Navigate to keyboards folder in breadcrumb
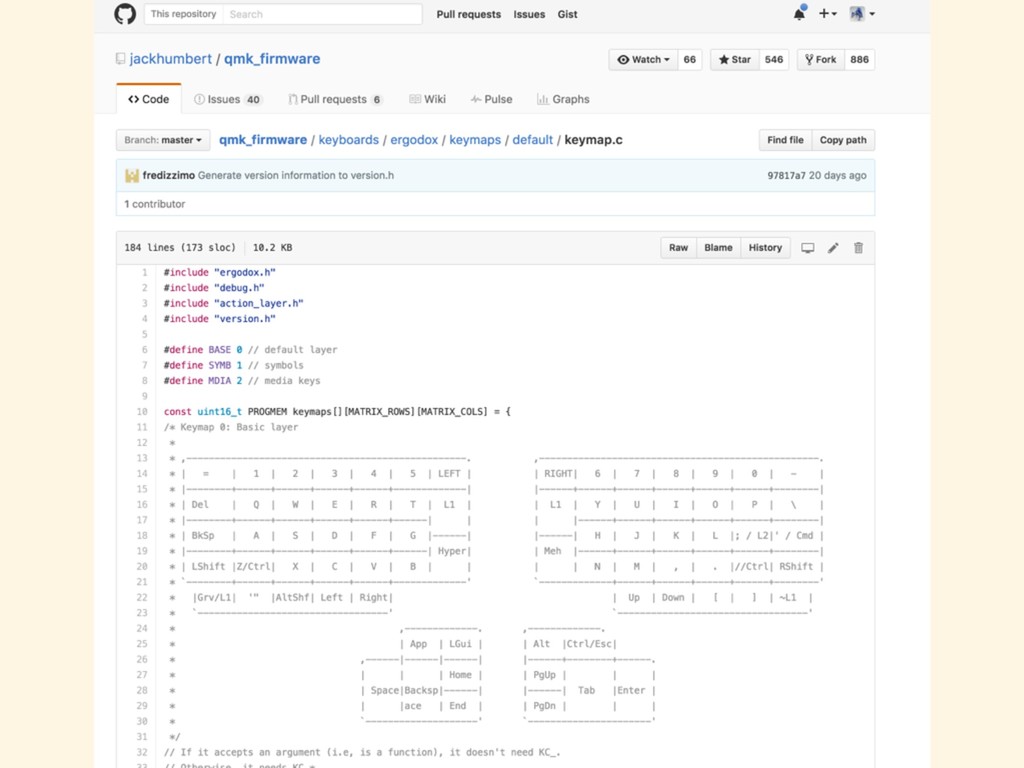Screen dimensions: 1024x768 coord(349,140)
